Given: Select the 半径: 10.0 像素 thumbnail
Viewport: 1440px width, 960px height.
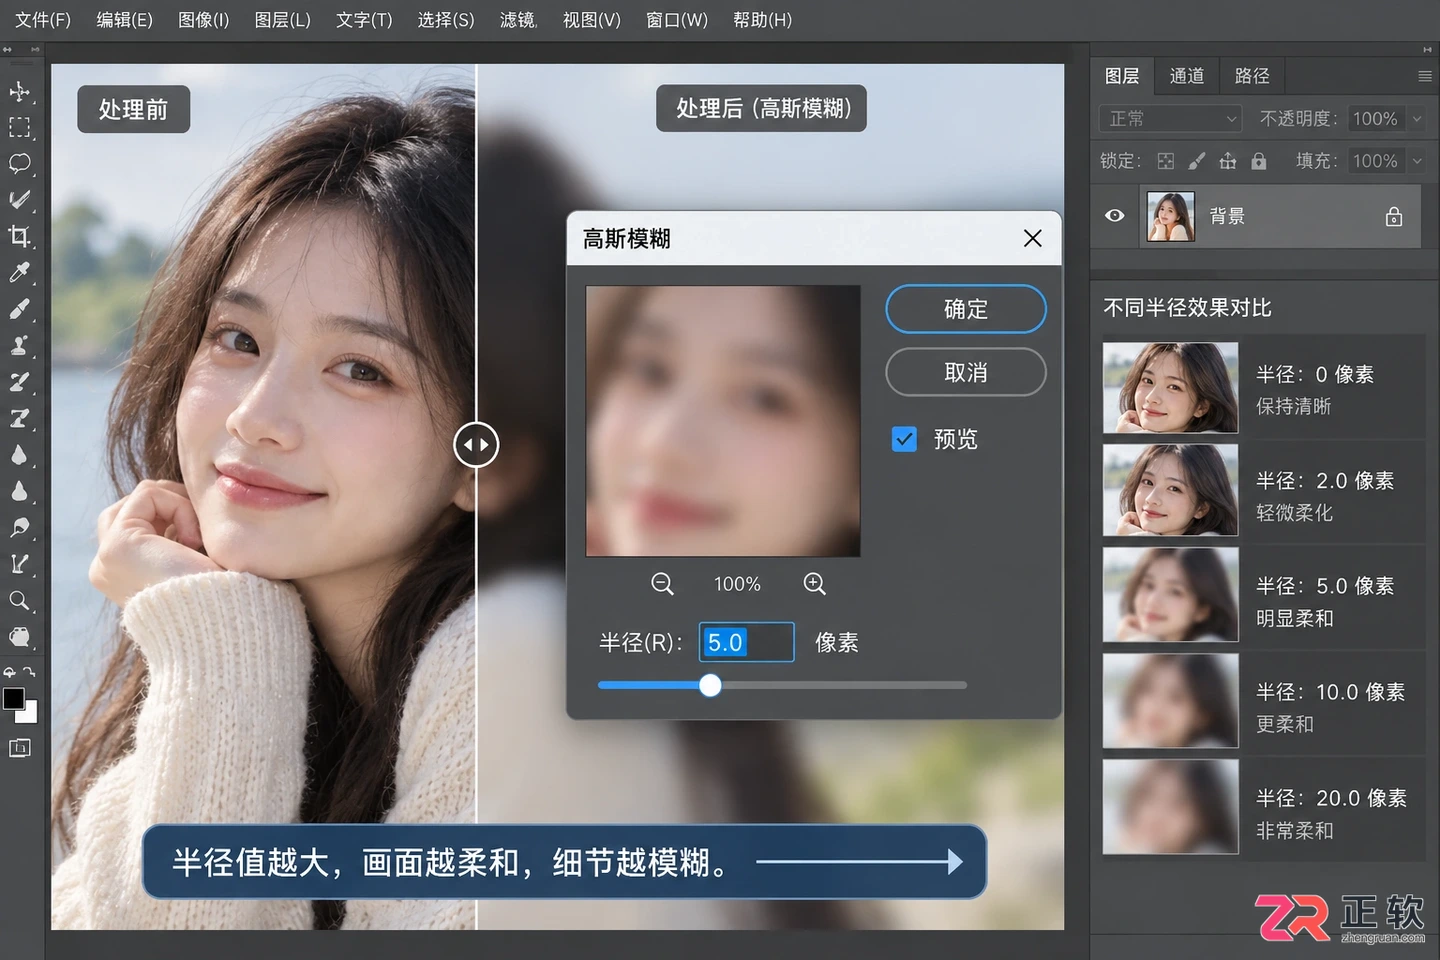Looking at the screenshot, I should [x=1171, y=701].
